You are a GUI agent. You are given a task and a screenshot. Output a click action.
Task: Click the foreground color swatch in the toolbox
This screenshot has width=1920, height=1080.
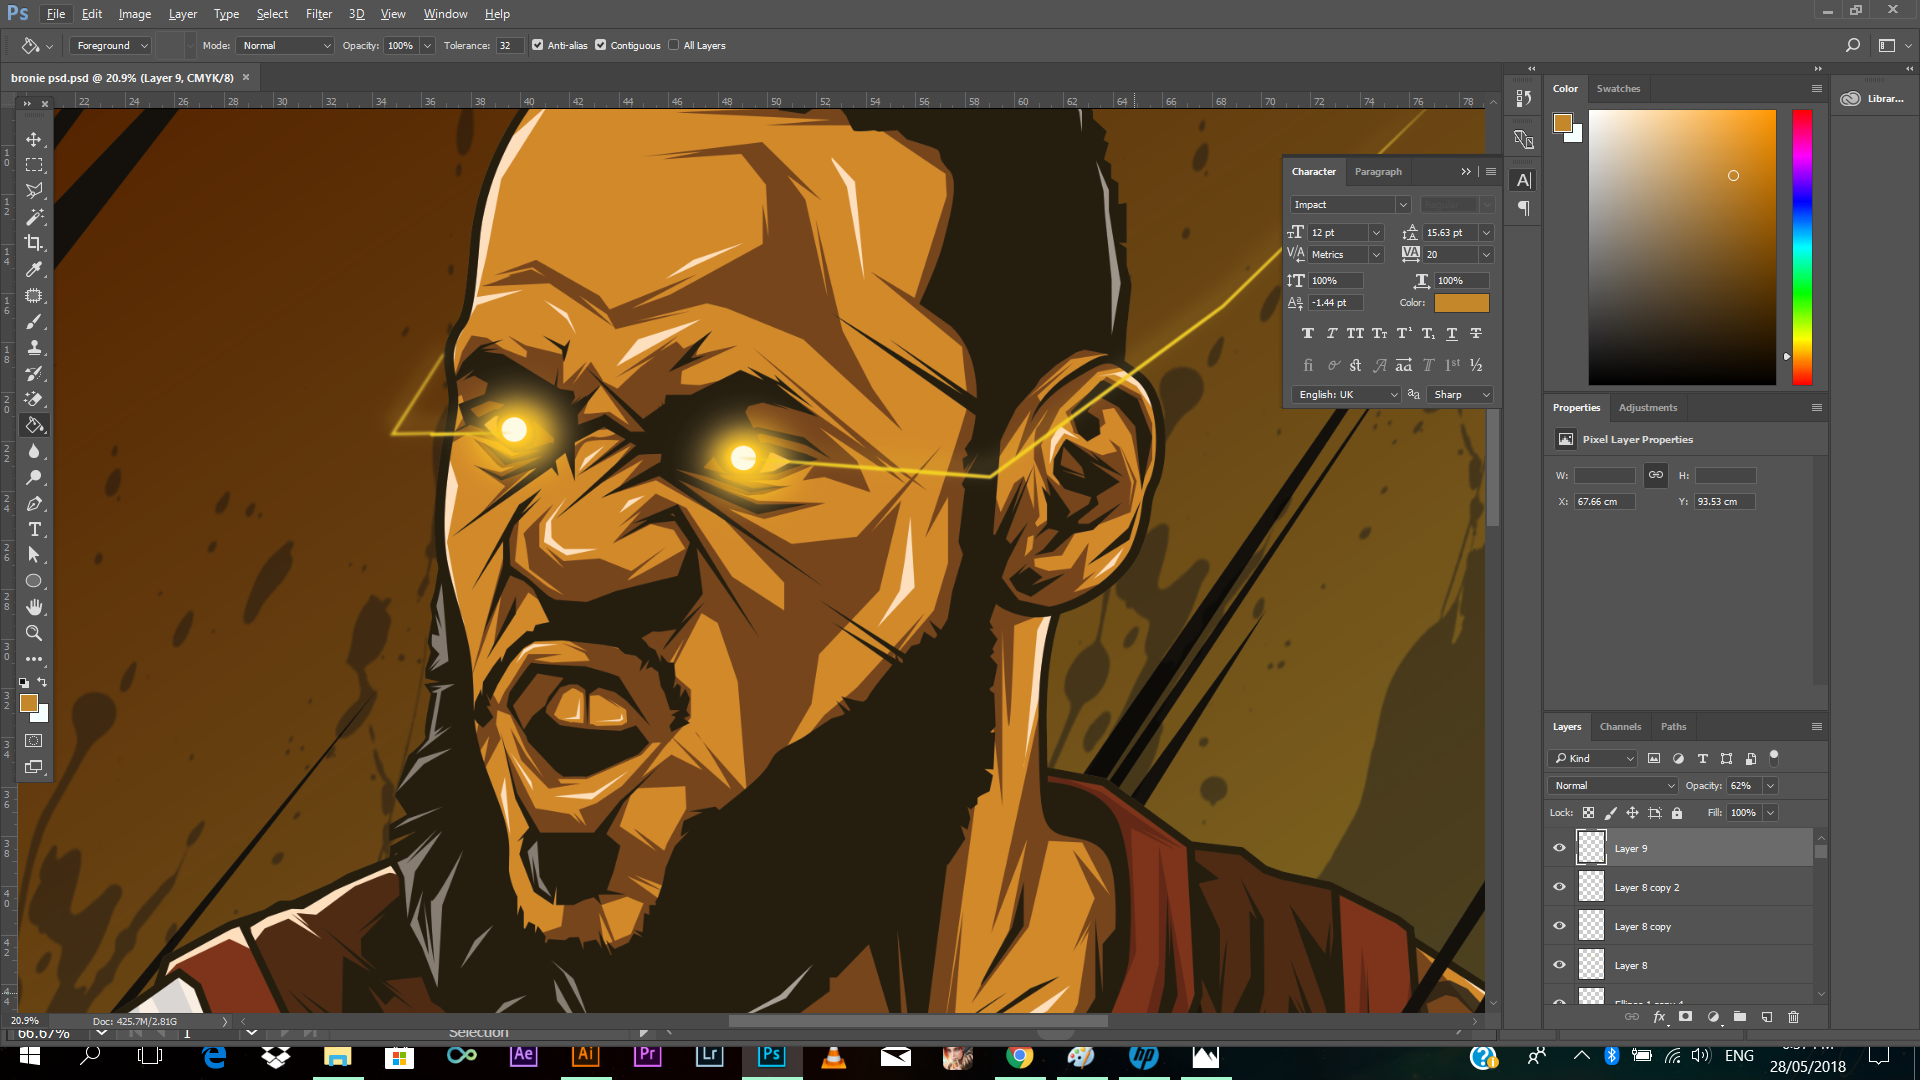coord(29,703)
